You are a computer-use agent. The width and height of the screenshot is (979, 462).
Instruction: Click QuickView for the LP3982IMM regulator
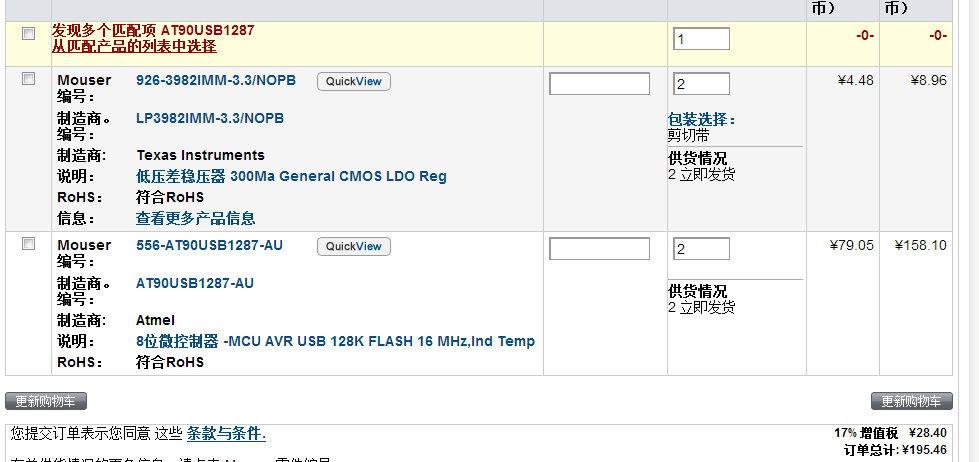(354, 82)
